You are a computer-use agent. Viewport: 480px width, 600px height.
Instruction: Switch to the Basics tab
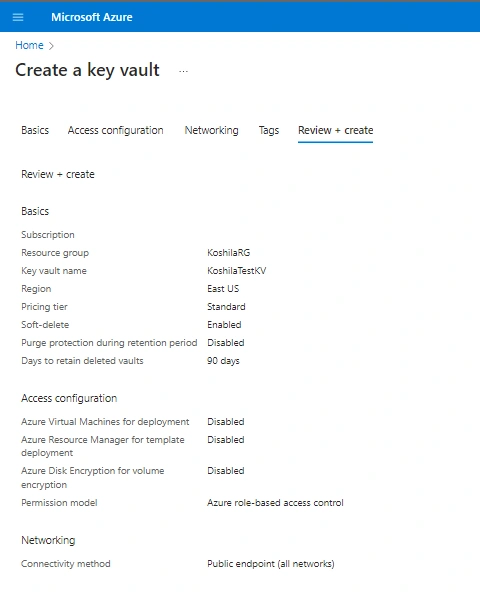point(35,130)
